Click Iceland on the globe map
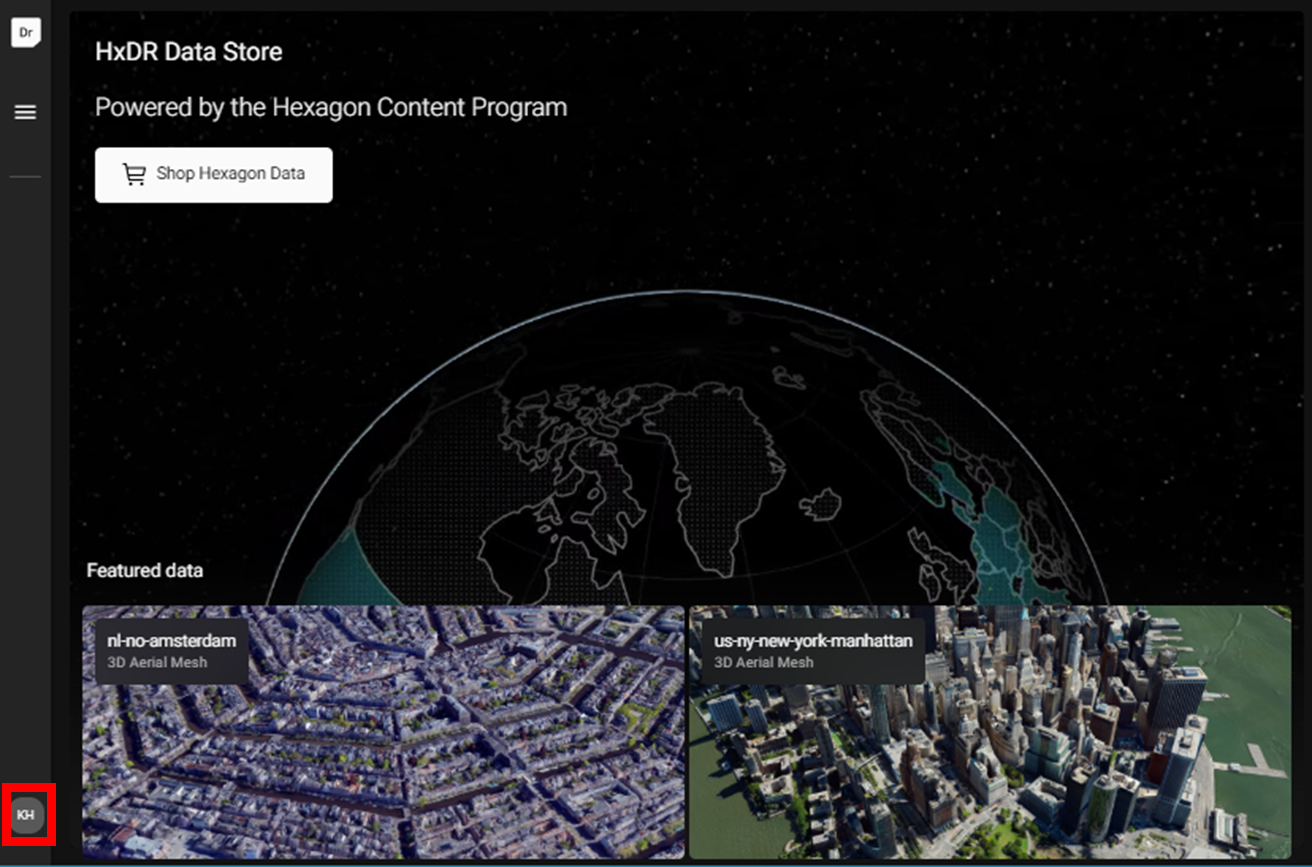Viewport: 1312px width, 867px height. coord(820,505)
